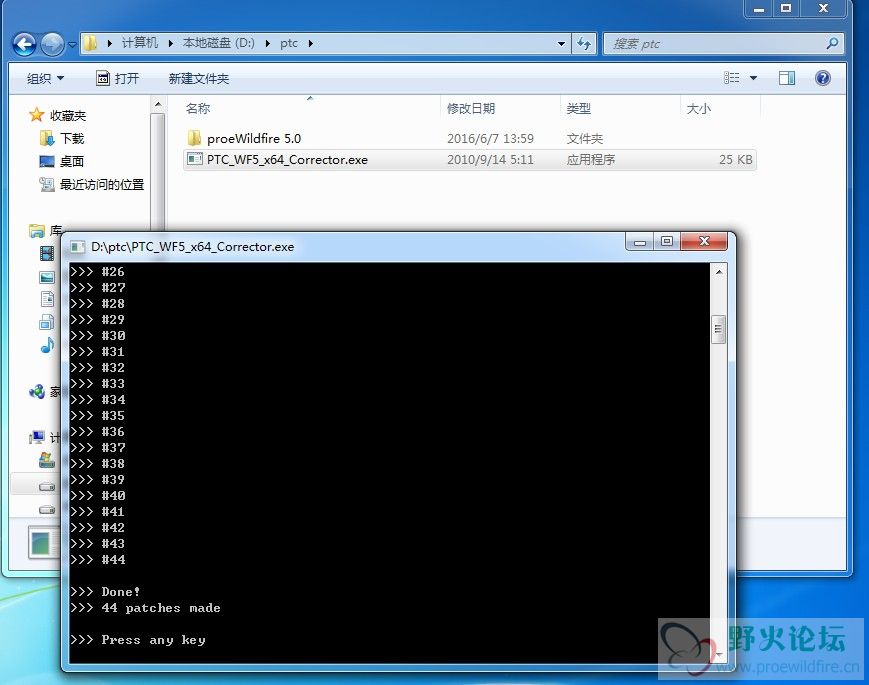
Task: Toggle the preview pane icon
Action: 786,78
